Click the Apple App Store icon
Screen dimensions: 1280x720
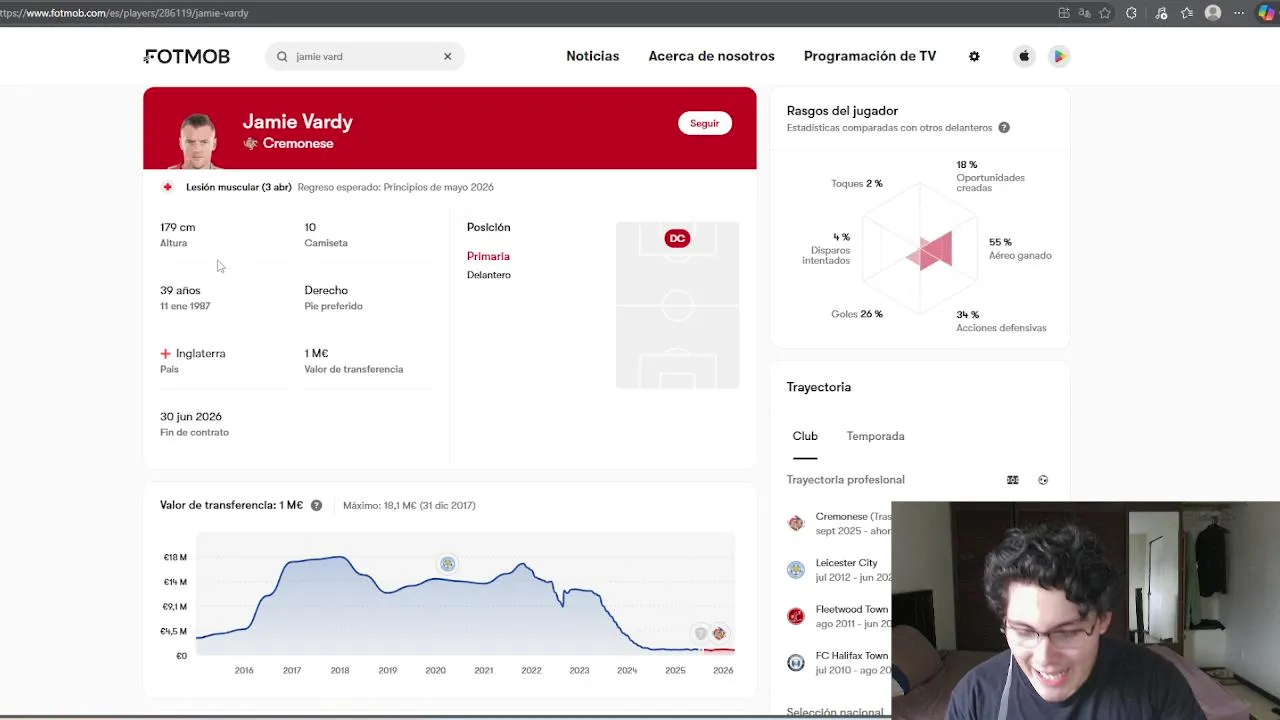1024,57
